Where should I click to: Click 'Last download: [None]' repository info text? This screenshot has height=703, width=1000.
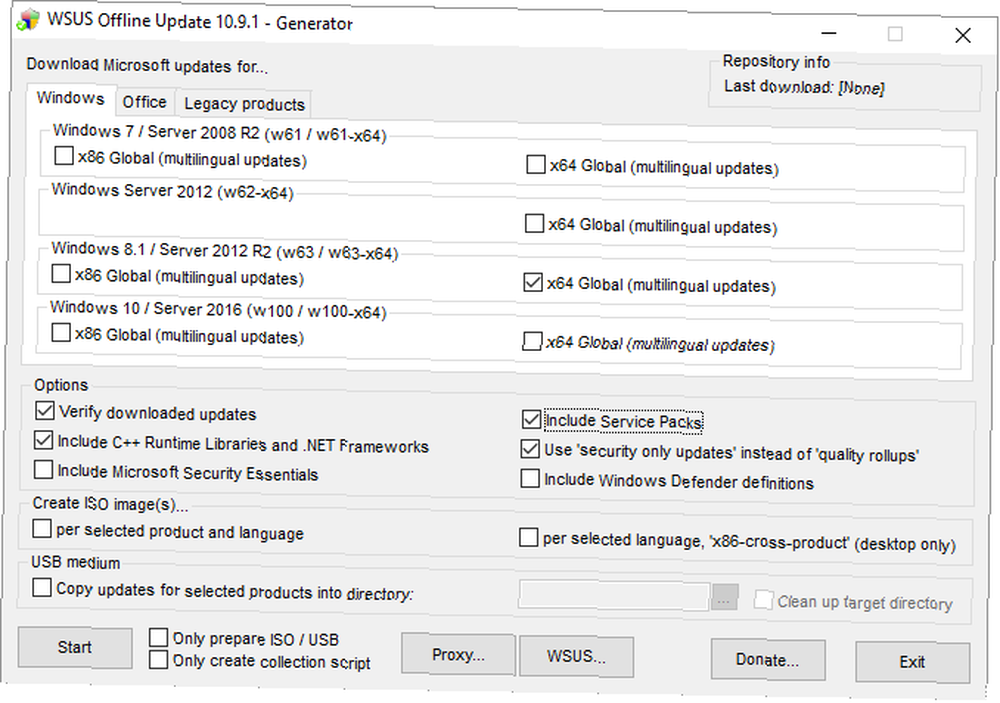(x=804, y=87)
